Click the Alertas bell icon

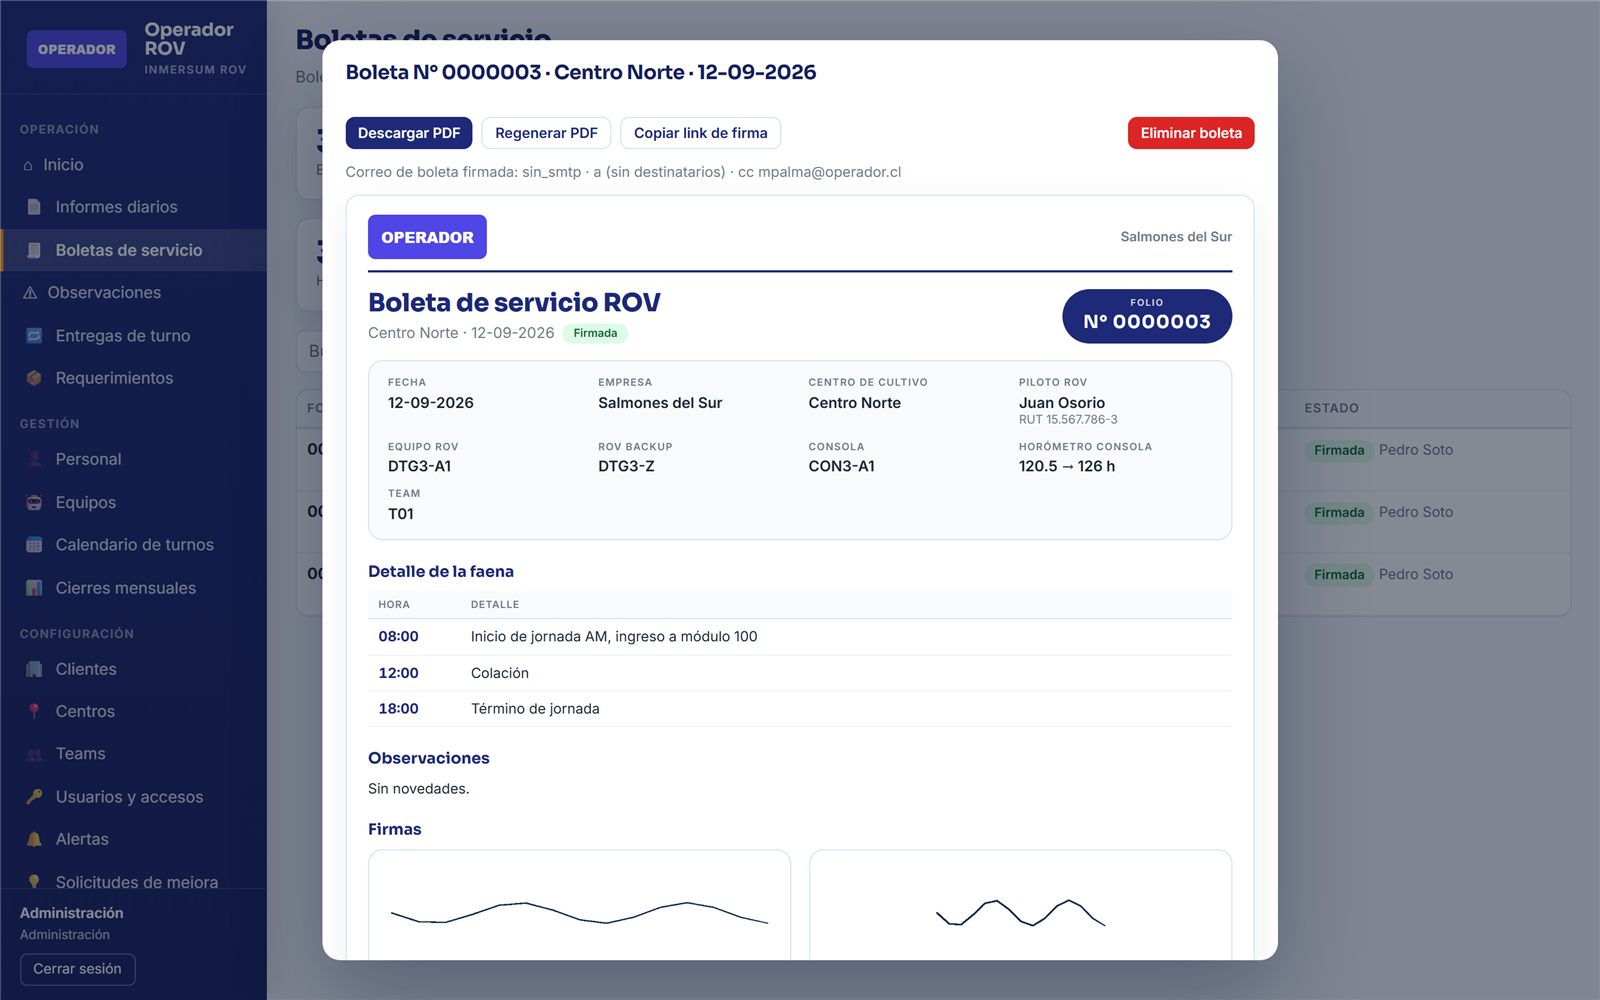tap(34, 839)
